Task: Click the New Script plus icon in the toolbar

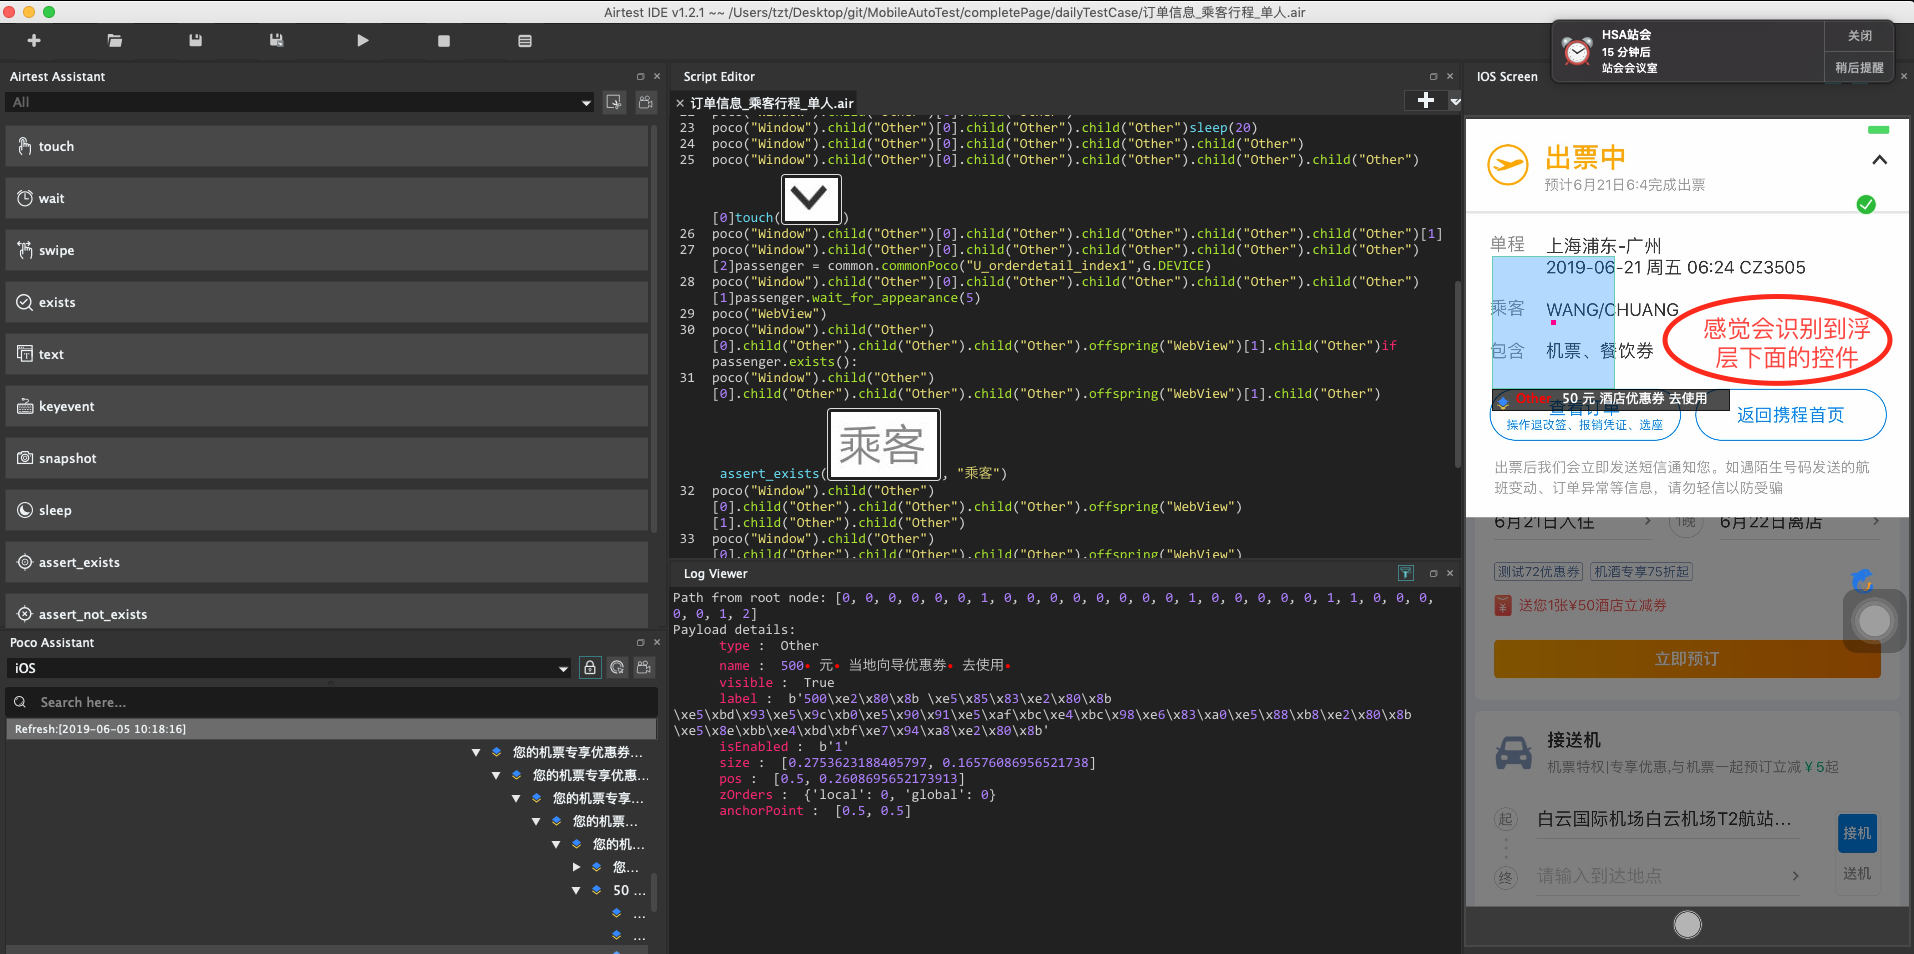Action: tap(34, 41)
